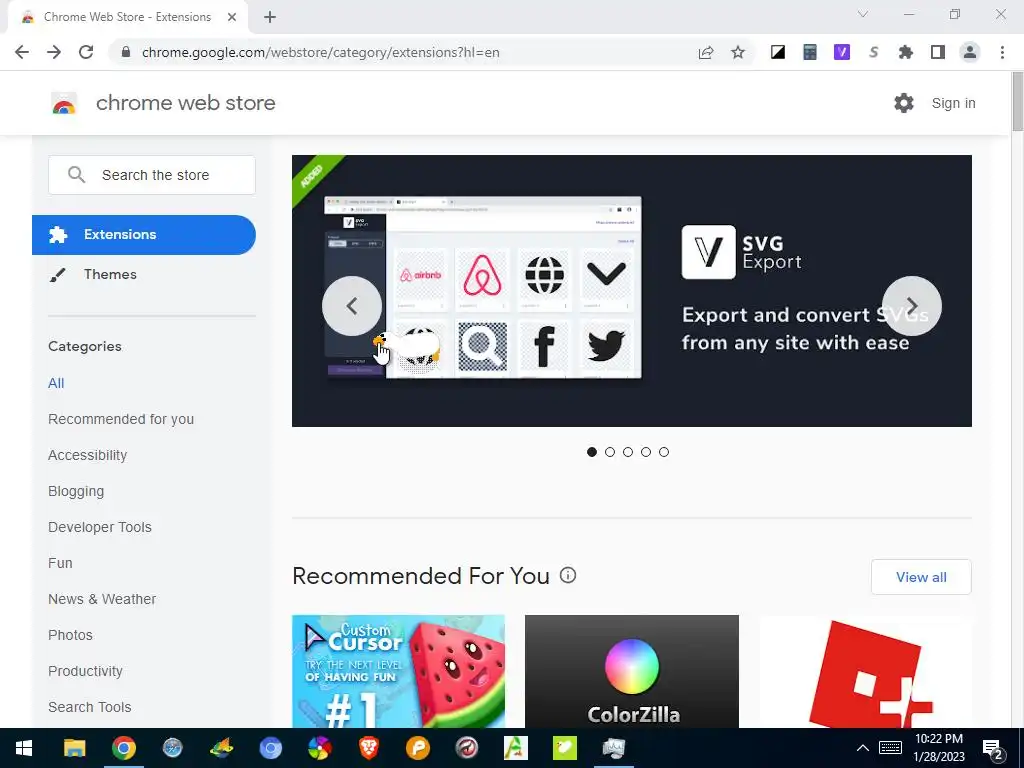
Task: Choose Search Tools category
Action: 89,707
